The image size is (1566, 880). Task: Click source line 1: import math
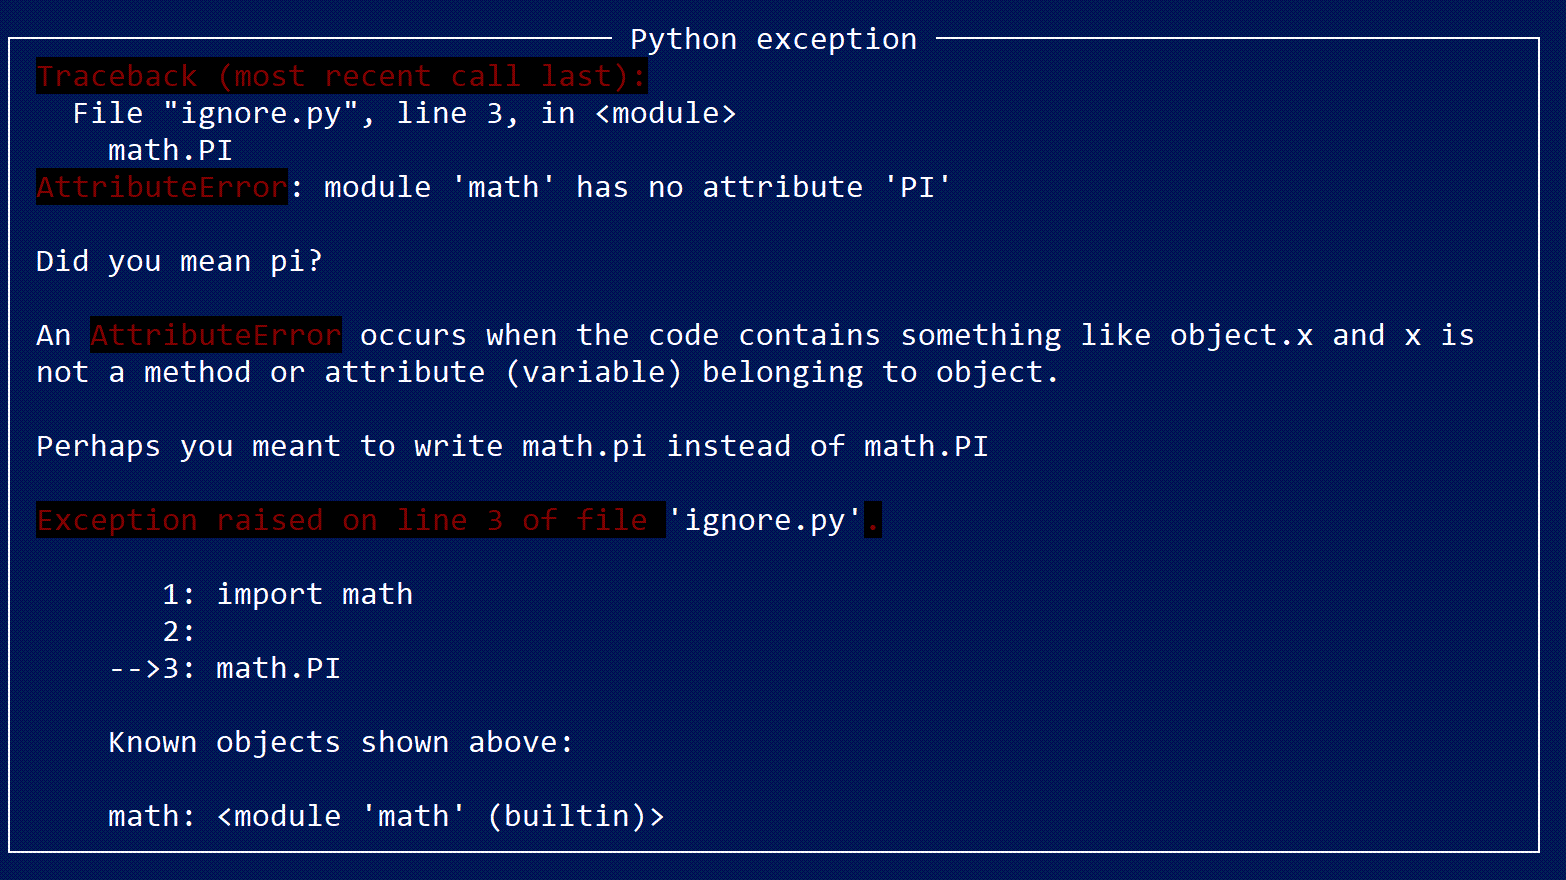(x=287, y=594)
